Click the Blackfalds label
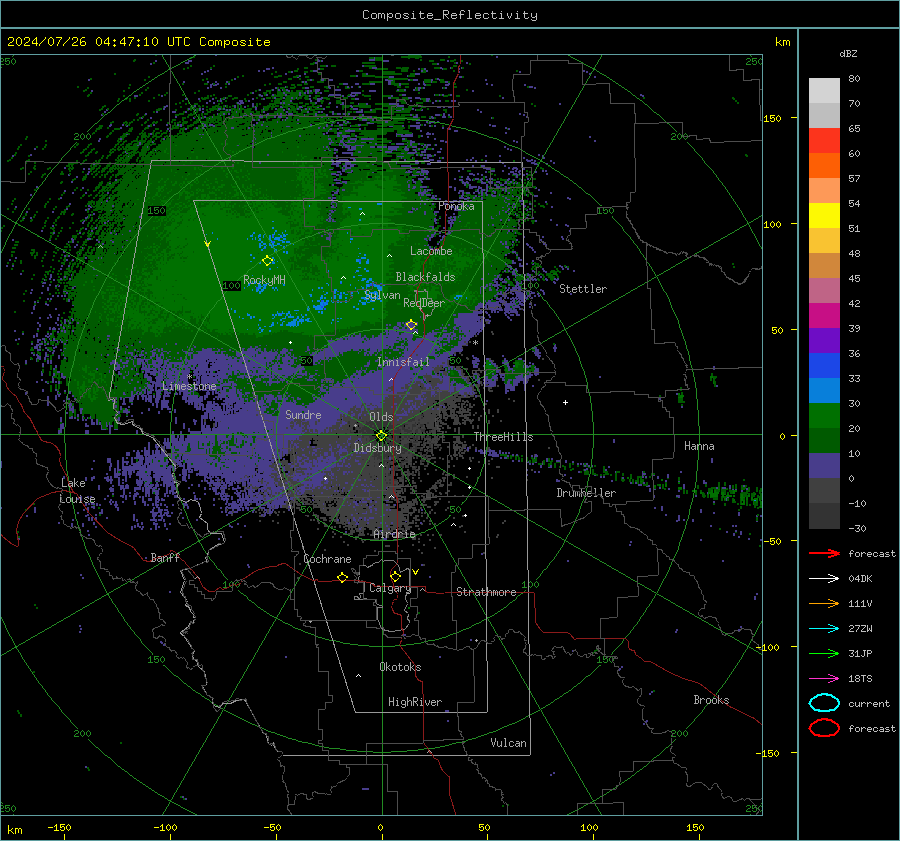The width and height of the screenshot is (900, 841). [425, 277]
